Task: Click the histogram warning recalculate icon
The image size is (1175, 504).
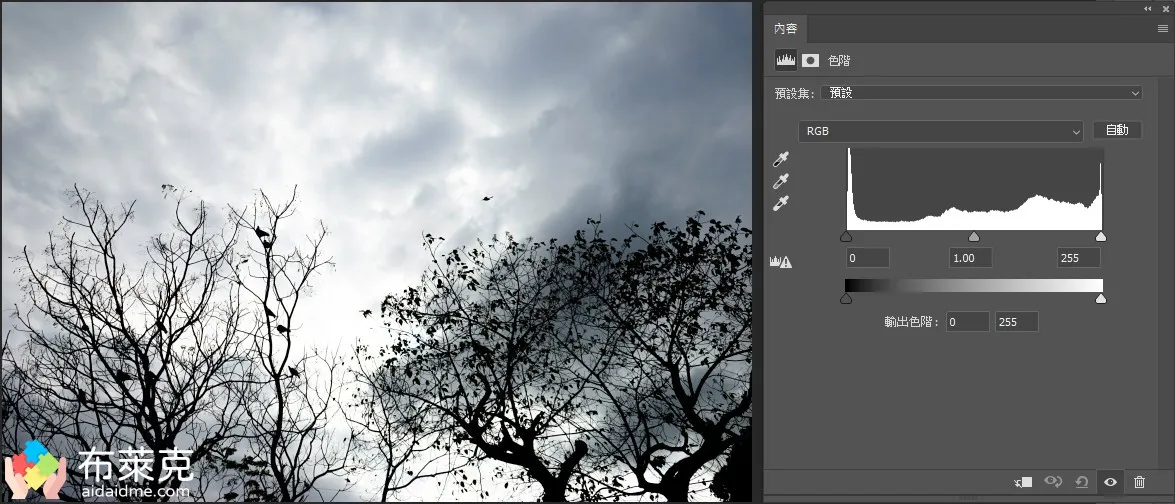Action: (781, 261)
